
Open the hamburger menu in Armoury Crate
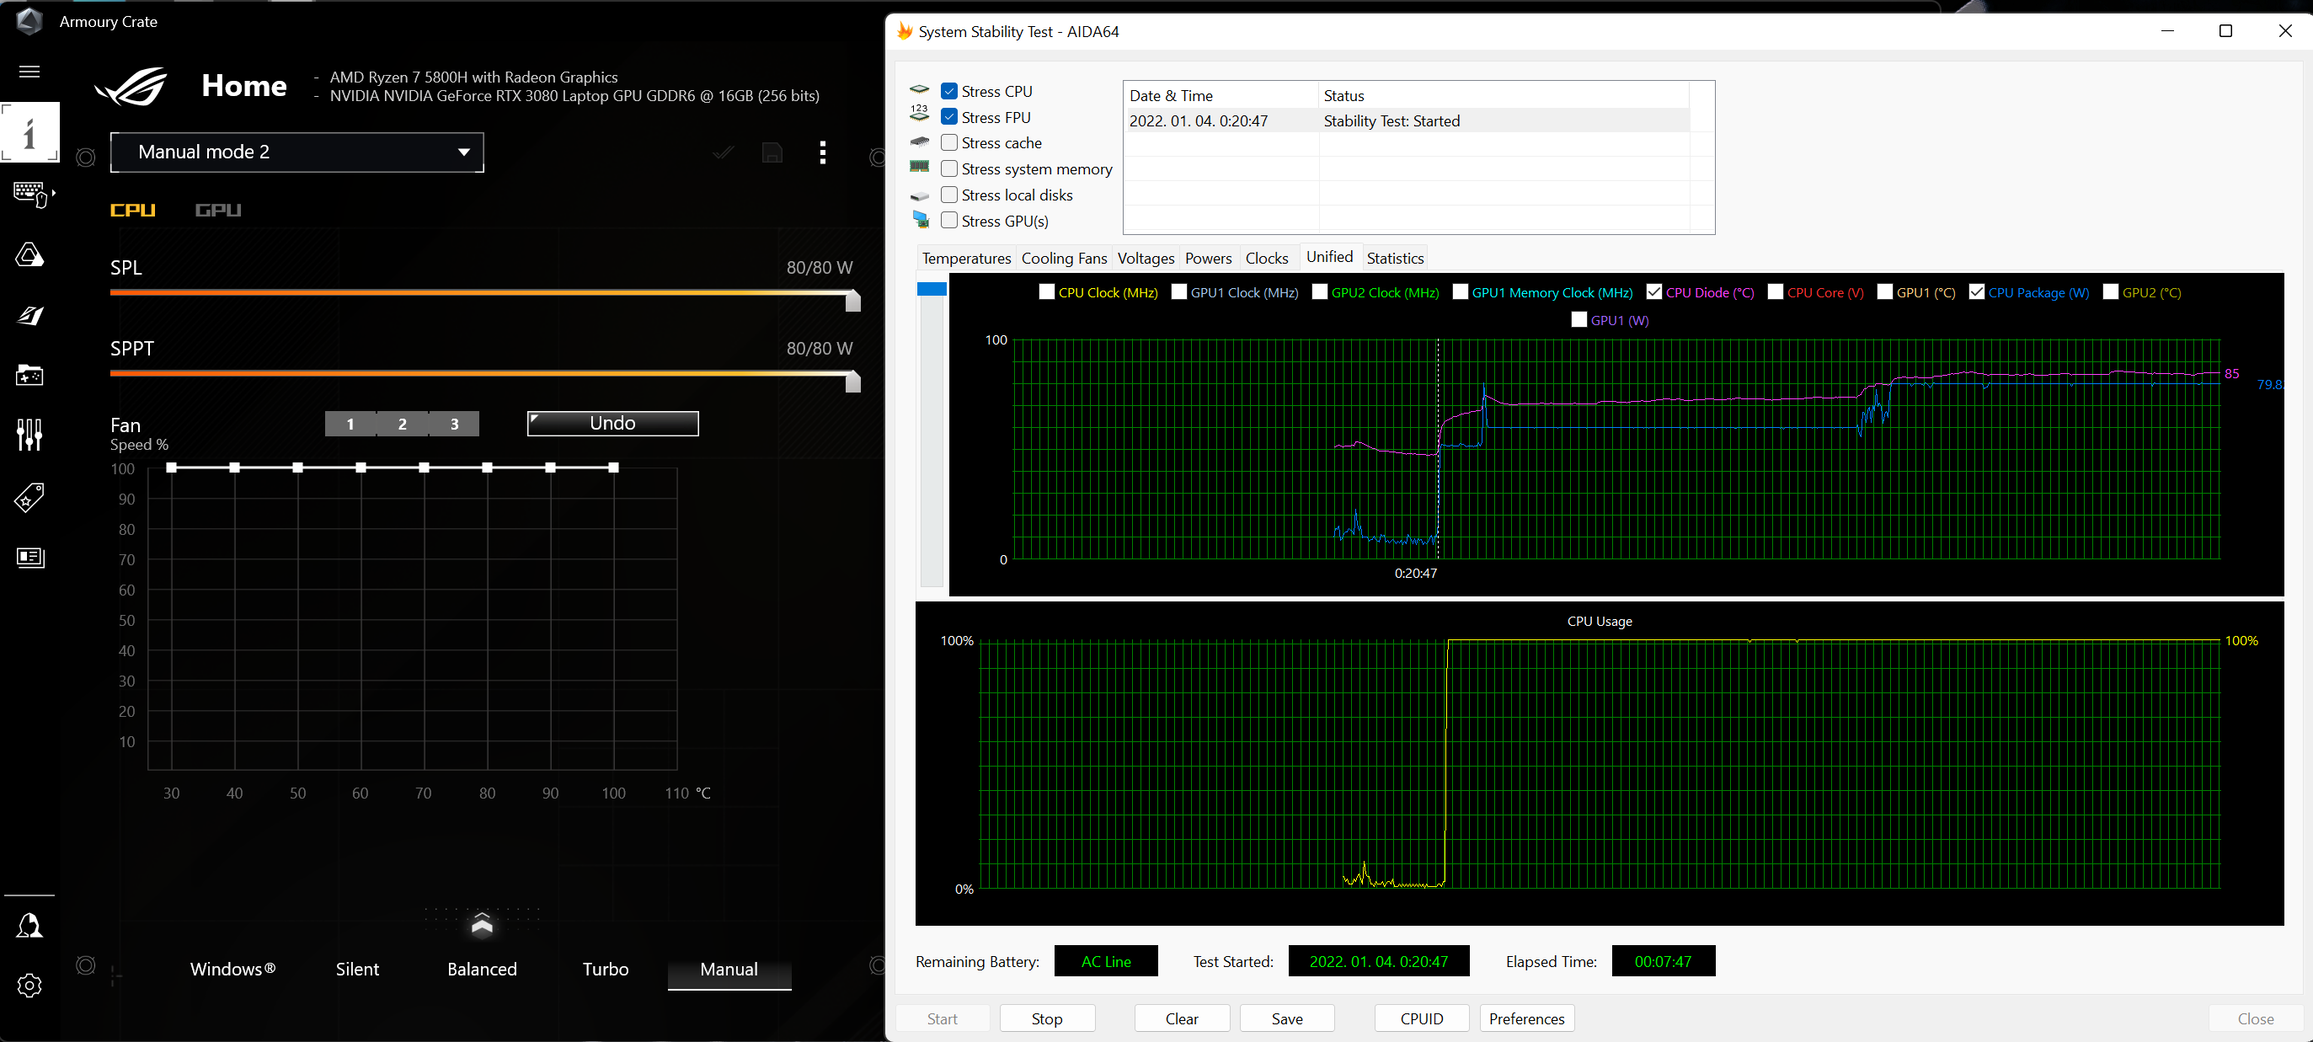tap(29, 72)
